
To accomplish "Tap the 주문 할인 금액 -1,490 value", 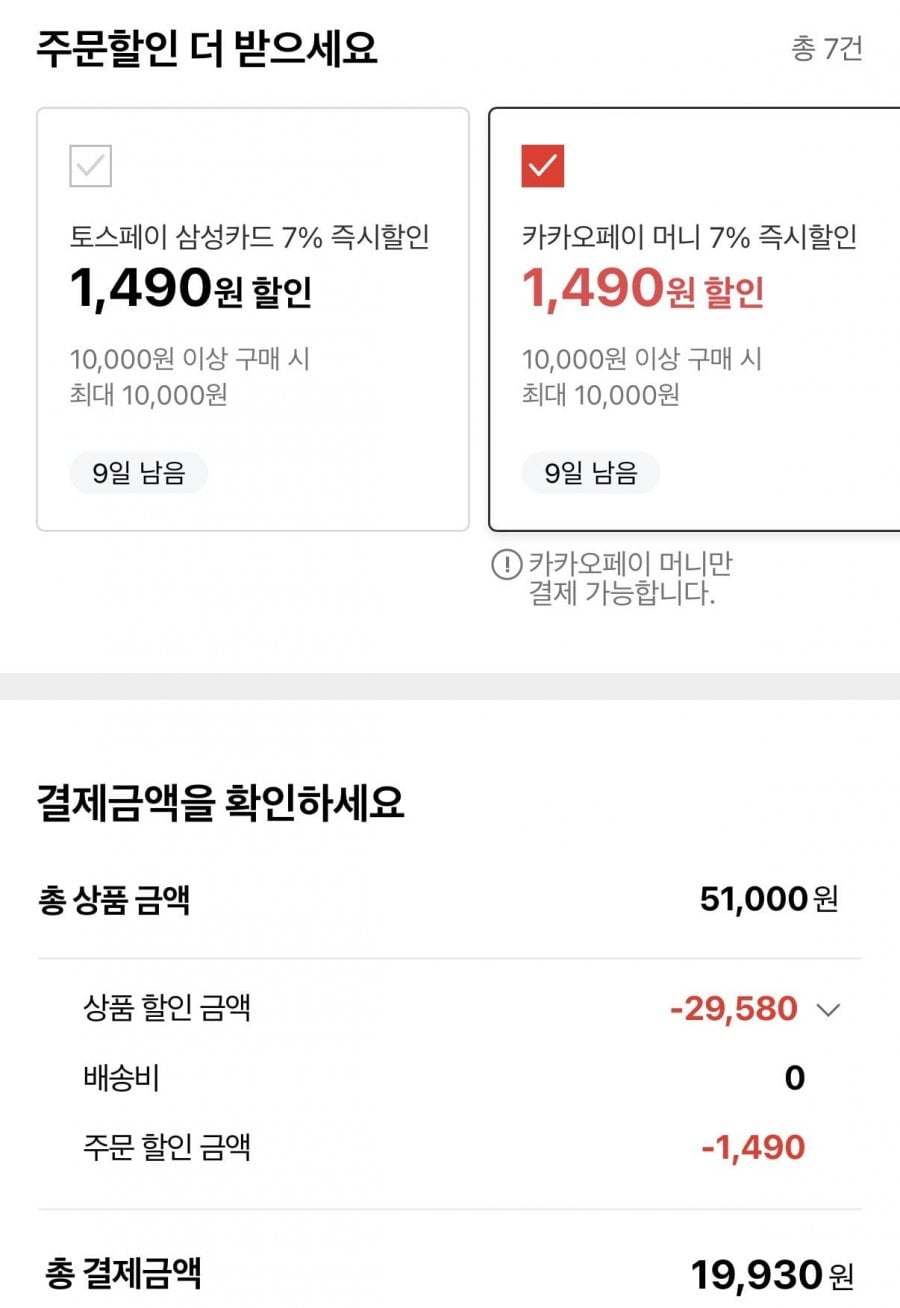I will click(x=753, y=1147).
